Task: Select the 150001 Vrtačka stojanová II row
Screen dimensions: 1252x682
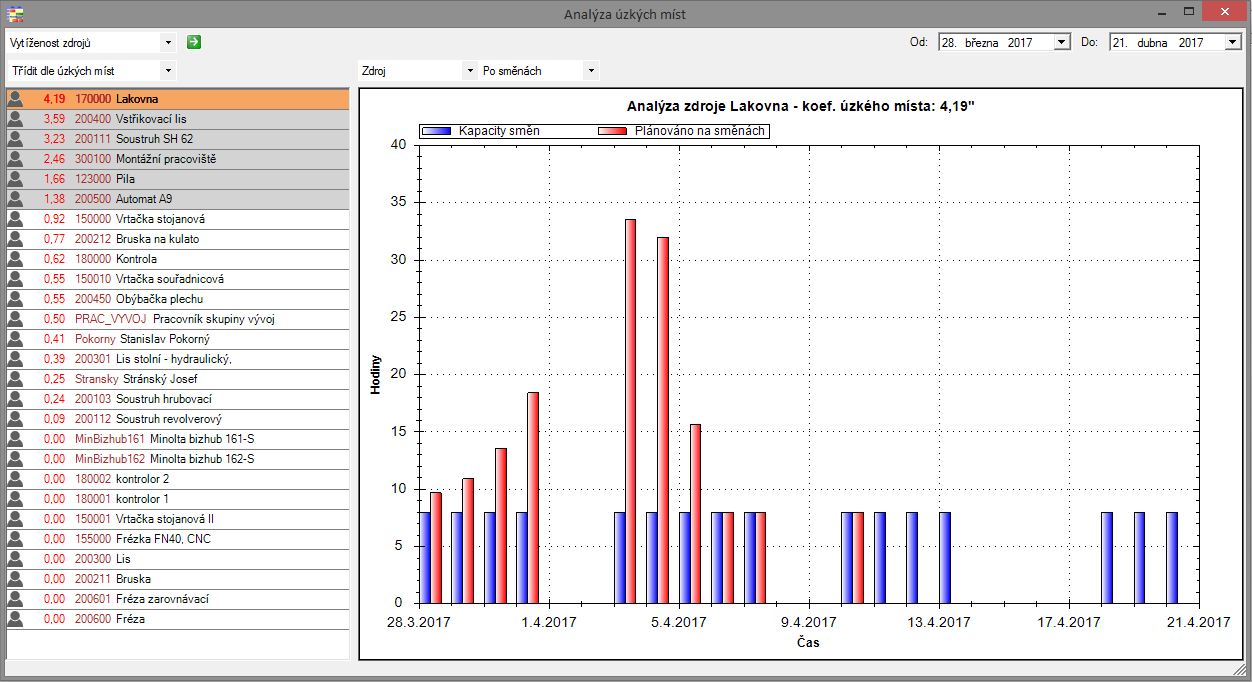Action: 178,519
